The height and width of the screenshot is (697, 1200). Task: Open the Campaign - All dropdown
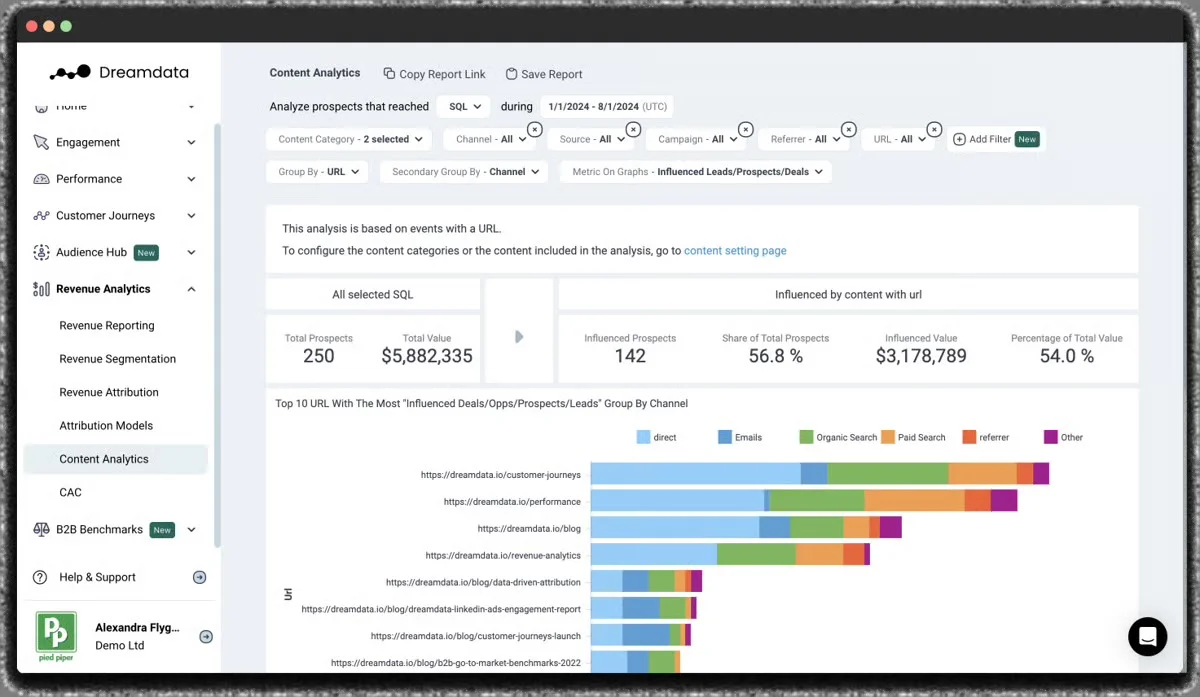(x=696, y=140)
